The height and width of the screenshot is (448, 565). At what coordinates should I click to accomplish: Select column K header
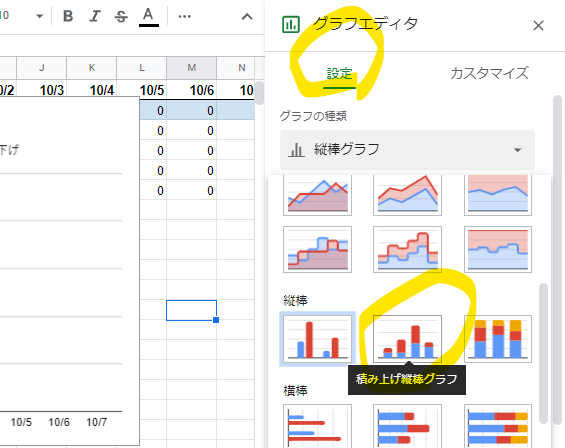(x=92, y=68)
